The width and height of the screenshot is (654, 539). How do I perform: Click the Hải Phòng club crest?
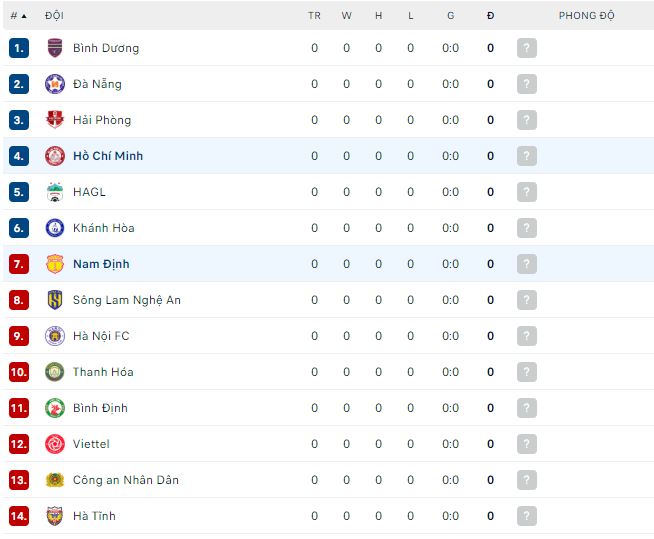coord(55,120)
